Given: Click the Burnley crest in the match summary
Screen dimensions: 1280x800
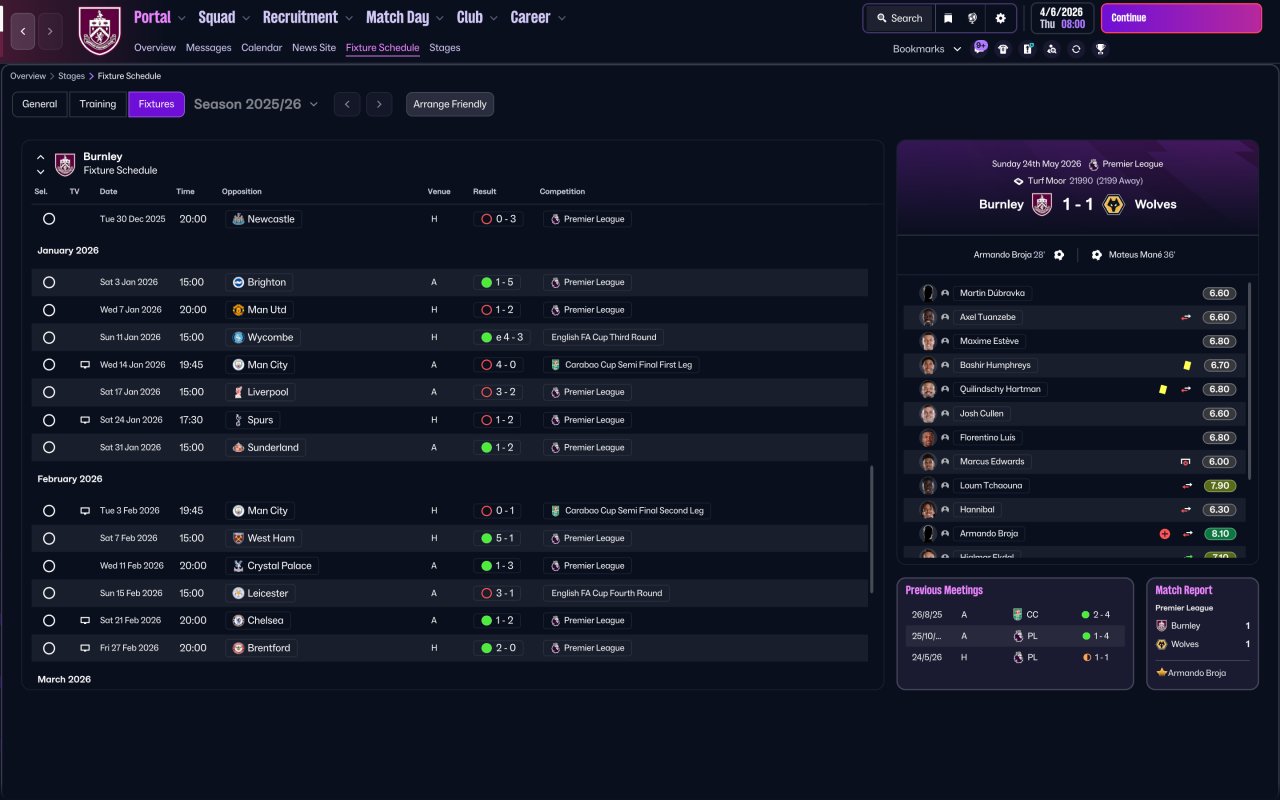Looking at the screenshot, I should tap(1041, 204).
